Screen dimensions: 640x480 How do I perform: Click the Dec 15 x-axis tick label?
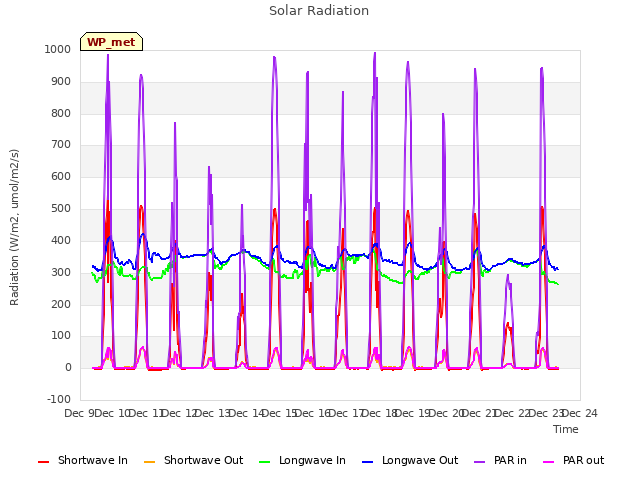pos(279,413)
